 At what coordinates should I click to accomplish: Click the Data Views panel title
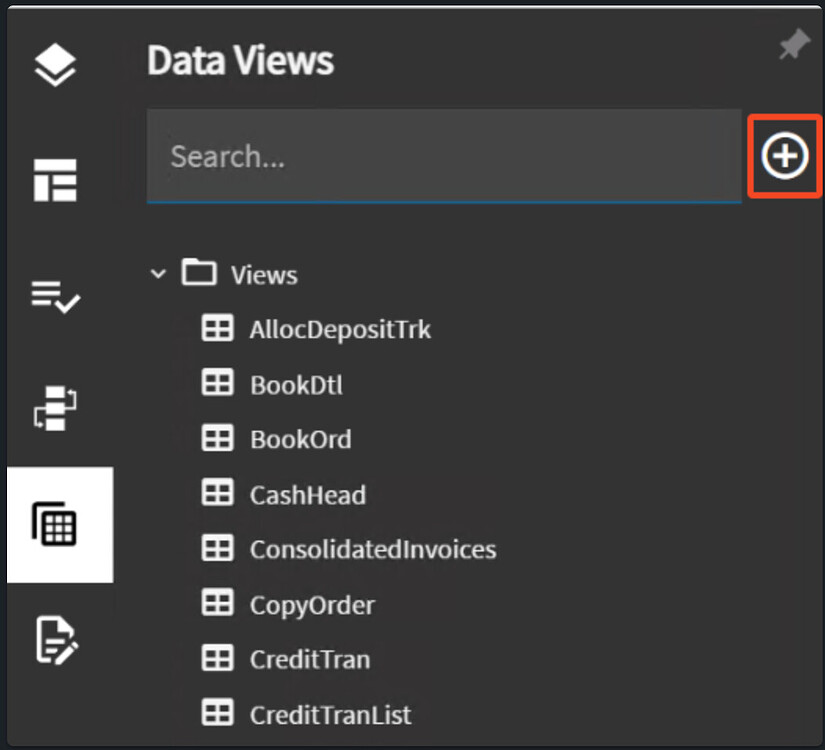pyautogui.click(x=239, y=60)
